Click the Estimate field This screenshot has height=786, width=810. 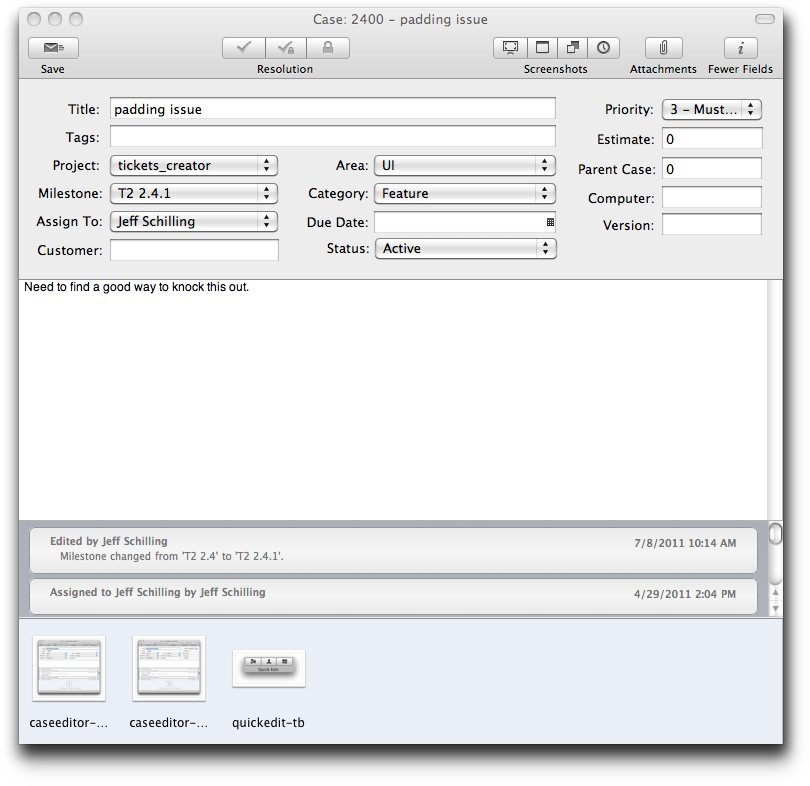(x=712, y=139)
